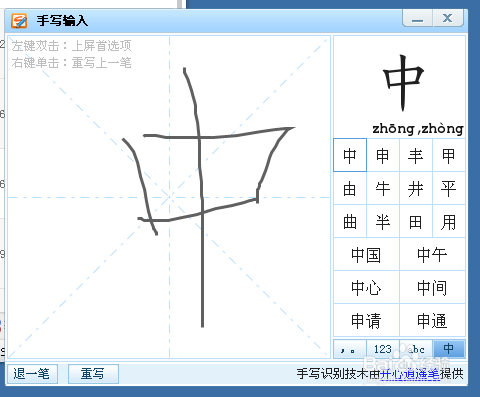Choose the word suggestion 中国
The image size is (480, 397).
[366, 254]
